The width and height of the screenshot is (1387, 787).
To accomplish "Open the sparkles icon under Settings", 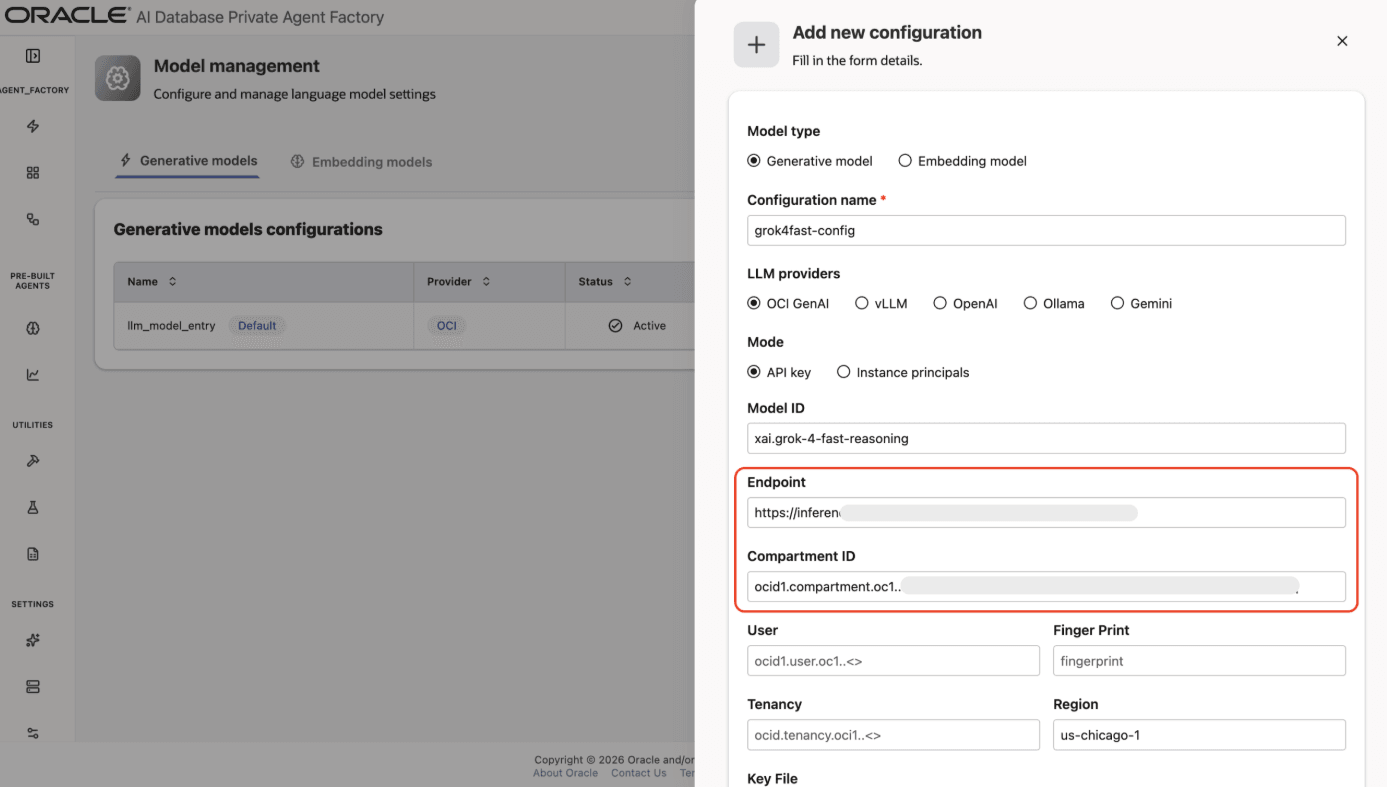I will tap(33, 640).
